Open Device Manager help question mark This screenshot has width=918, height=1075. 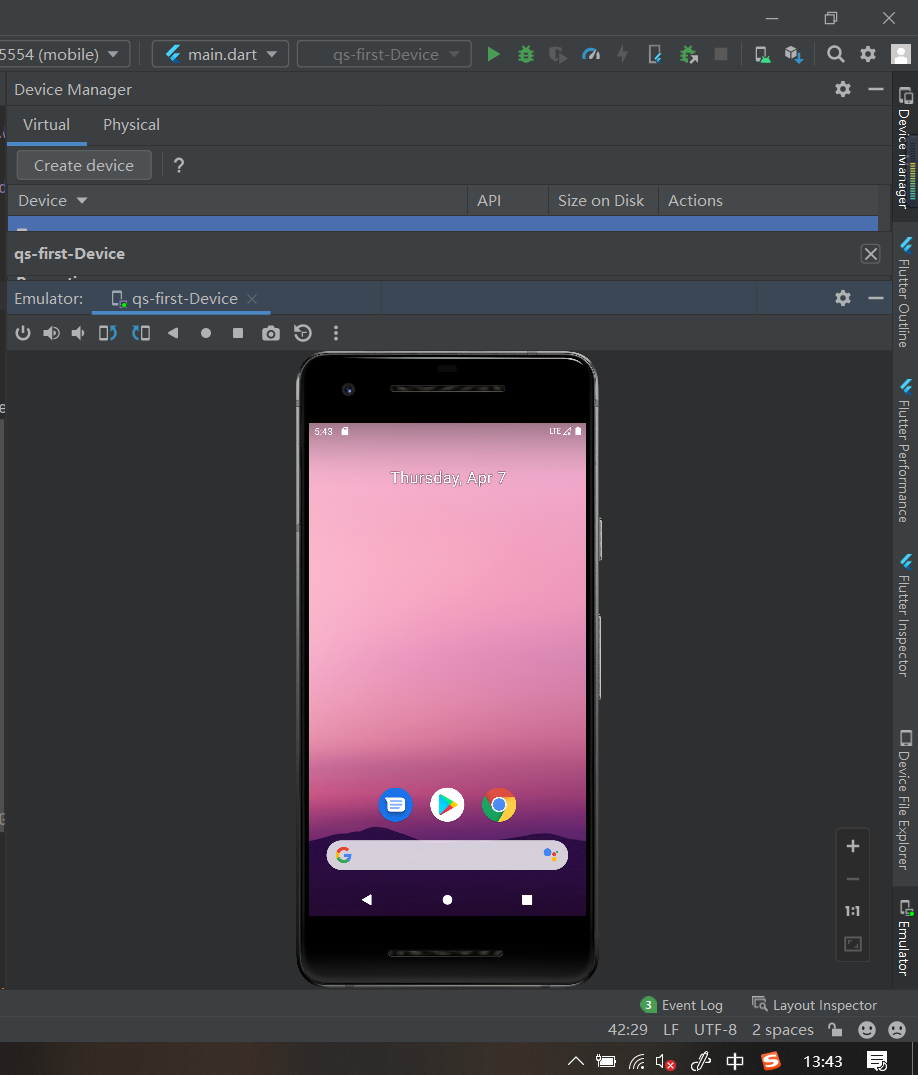coord(179,165)
